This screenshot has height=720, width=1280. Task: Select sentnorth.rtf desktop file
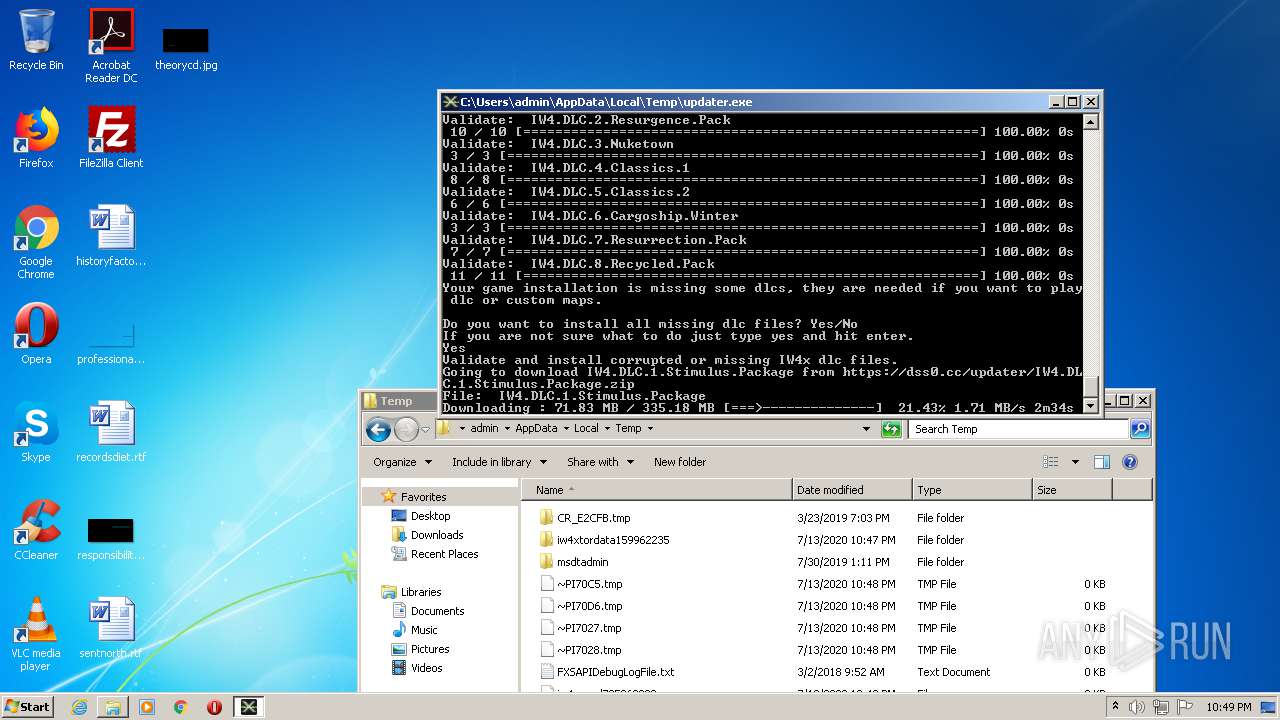[111, 628]
